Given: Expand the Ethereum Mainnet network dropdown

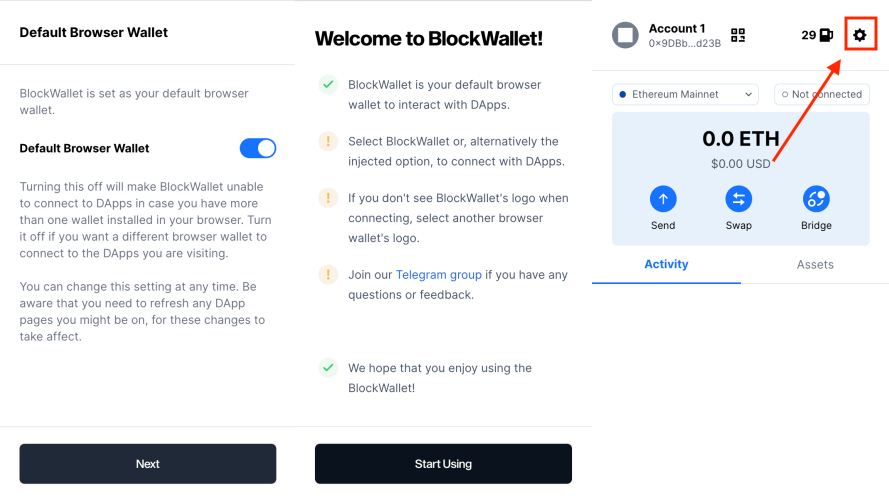Looking at the screenshot, I should pyautogui.click(x=684, y=94).
